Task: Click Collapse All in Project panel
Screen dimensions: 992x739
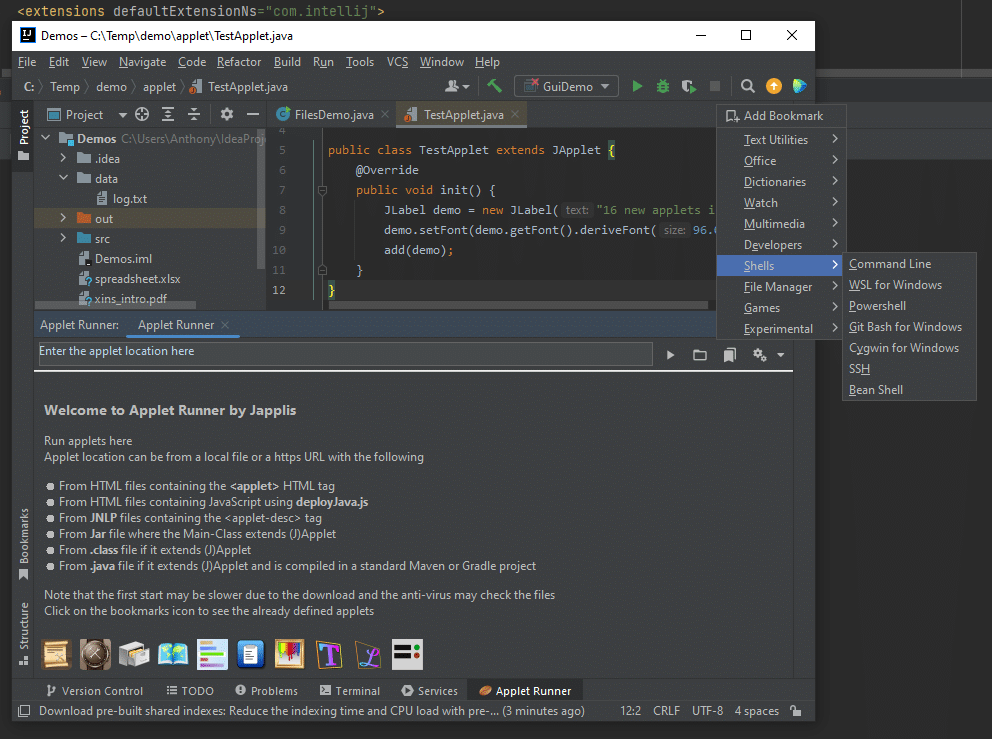Action: pos(194,114)
